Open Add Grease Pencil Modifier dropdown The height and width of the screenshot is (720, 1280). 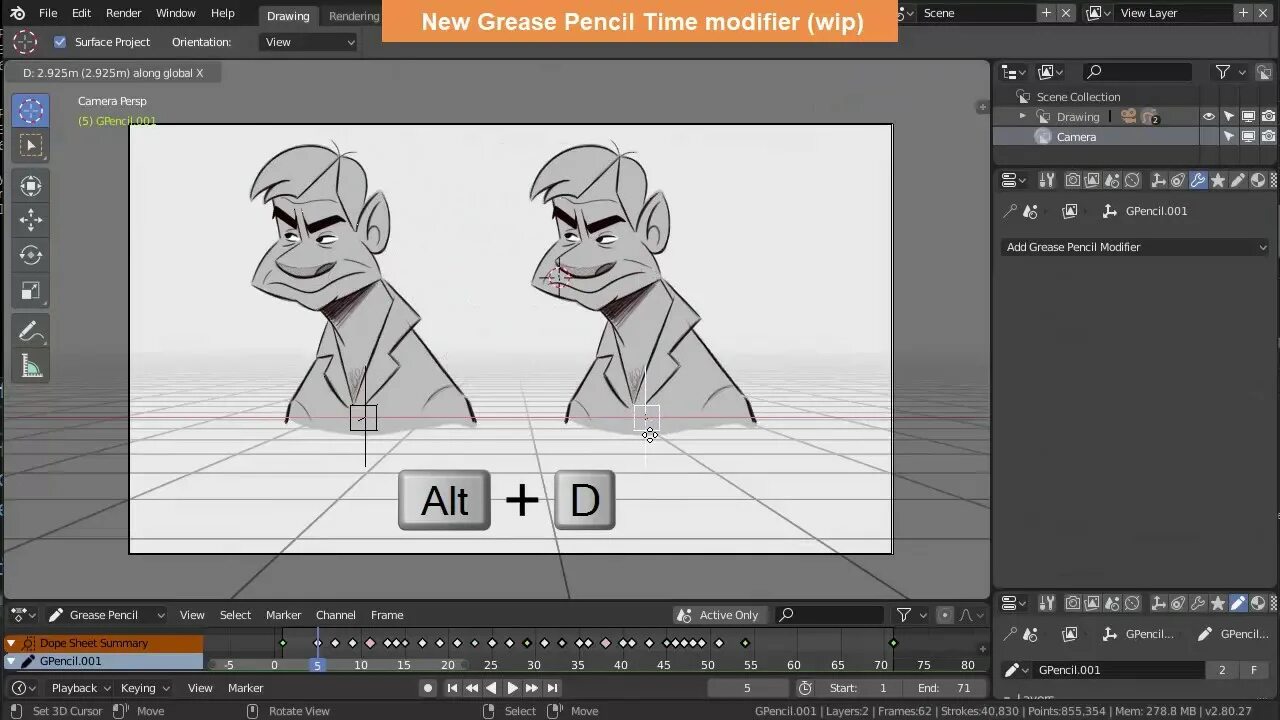pyautogui.click(x=1135, y=247)
